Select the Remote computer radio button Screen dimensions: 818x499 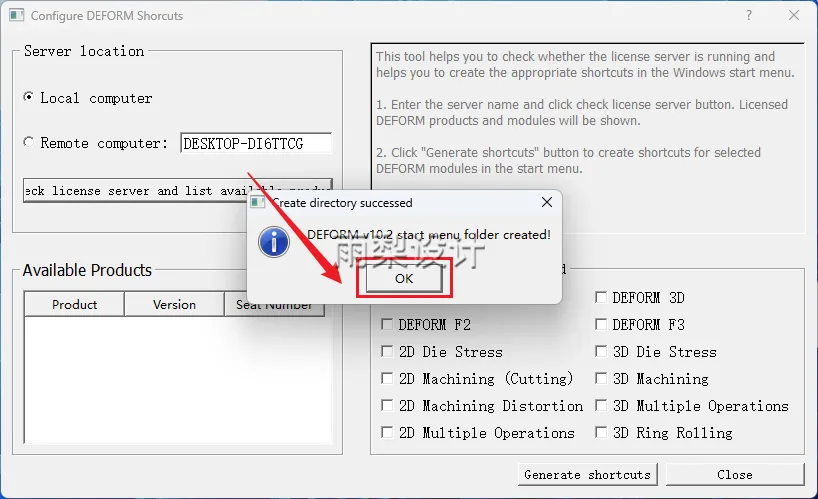[x=29, y=142]
